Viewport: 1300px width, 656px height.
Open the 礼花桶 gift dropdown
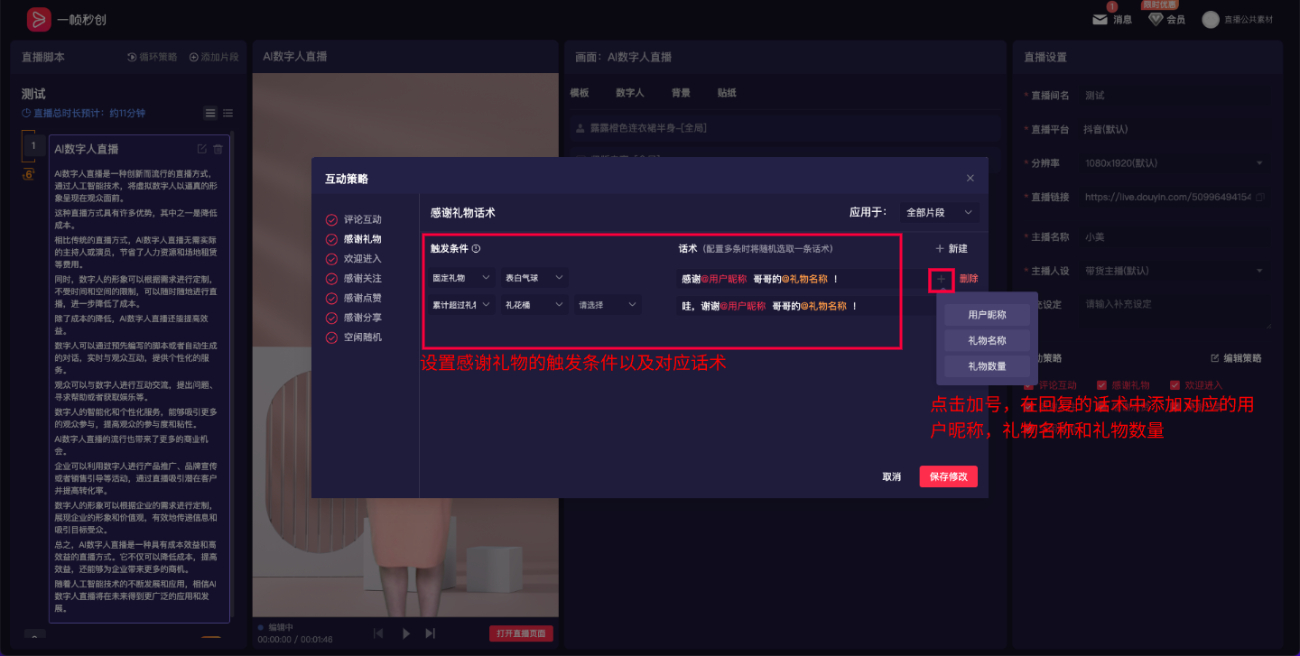point(535,305)
